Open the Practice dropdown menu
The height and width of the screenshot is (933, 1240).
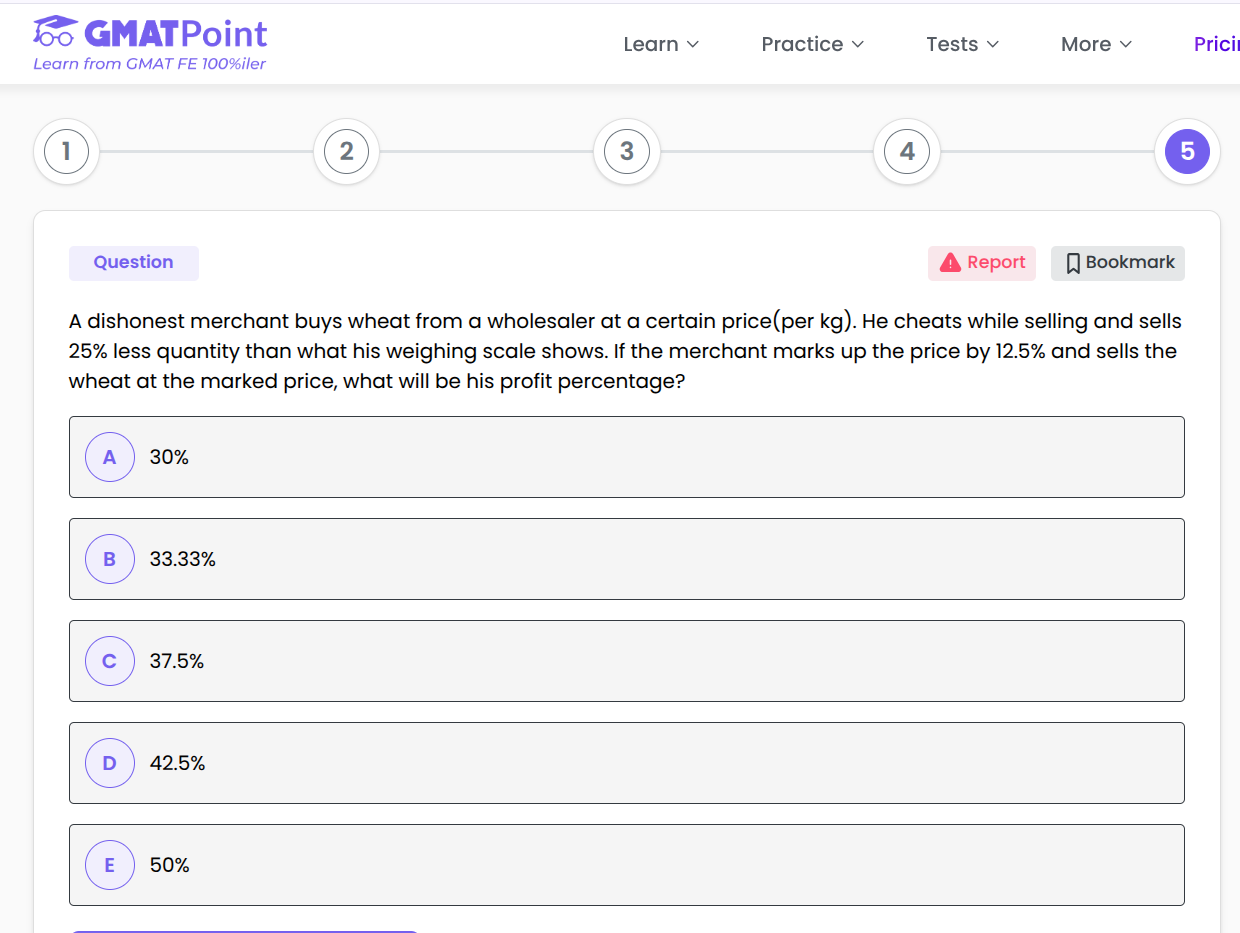click(x=812, y=44)
